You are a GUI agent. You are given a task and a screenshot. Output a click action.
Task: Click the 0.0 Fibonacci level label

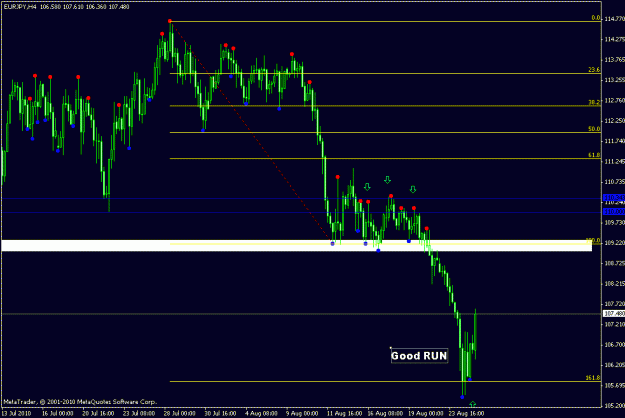click(596, 18)
